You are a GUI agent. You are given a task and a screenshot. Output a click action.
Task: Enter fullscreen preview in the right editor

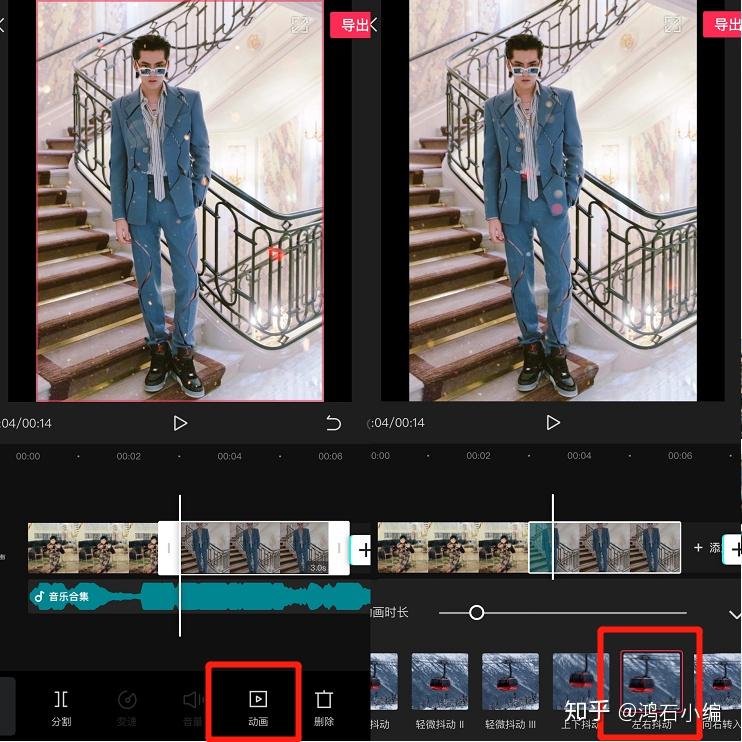tap(672, 24)
